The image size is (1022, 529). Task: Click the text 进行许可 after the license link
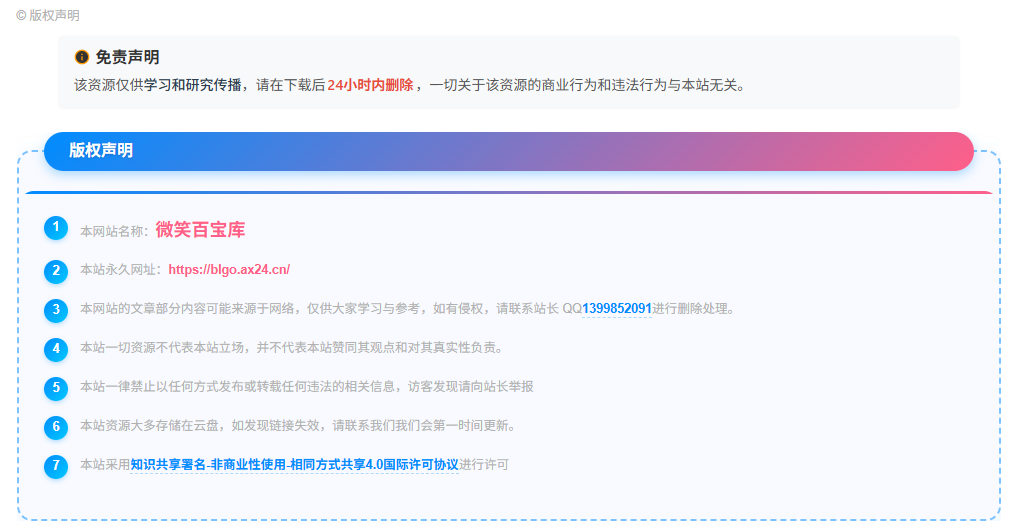click(484, 465)
